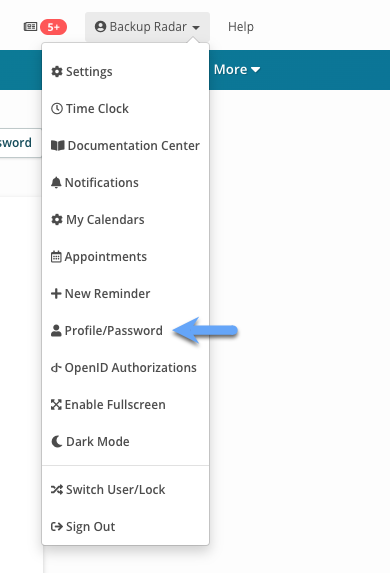The image size is (390, 573).
Task: Open My Calendars from the menu
Action: (125, 220)
